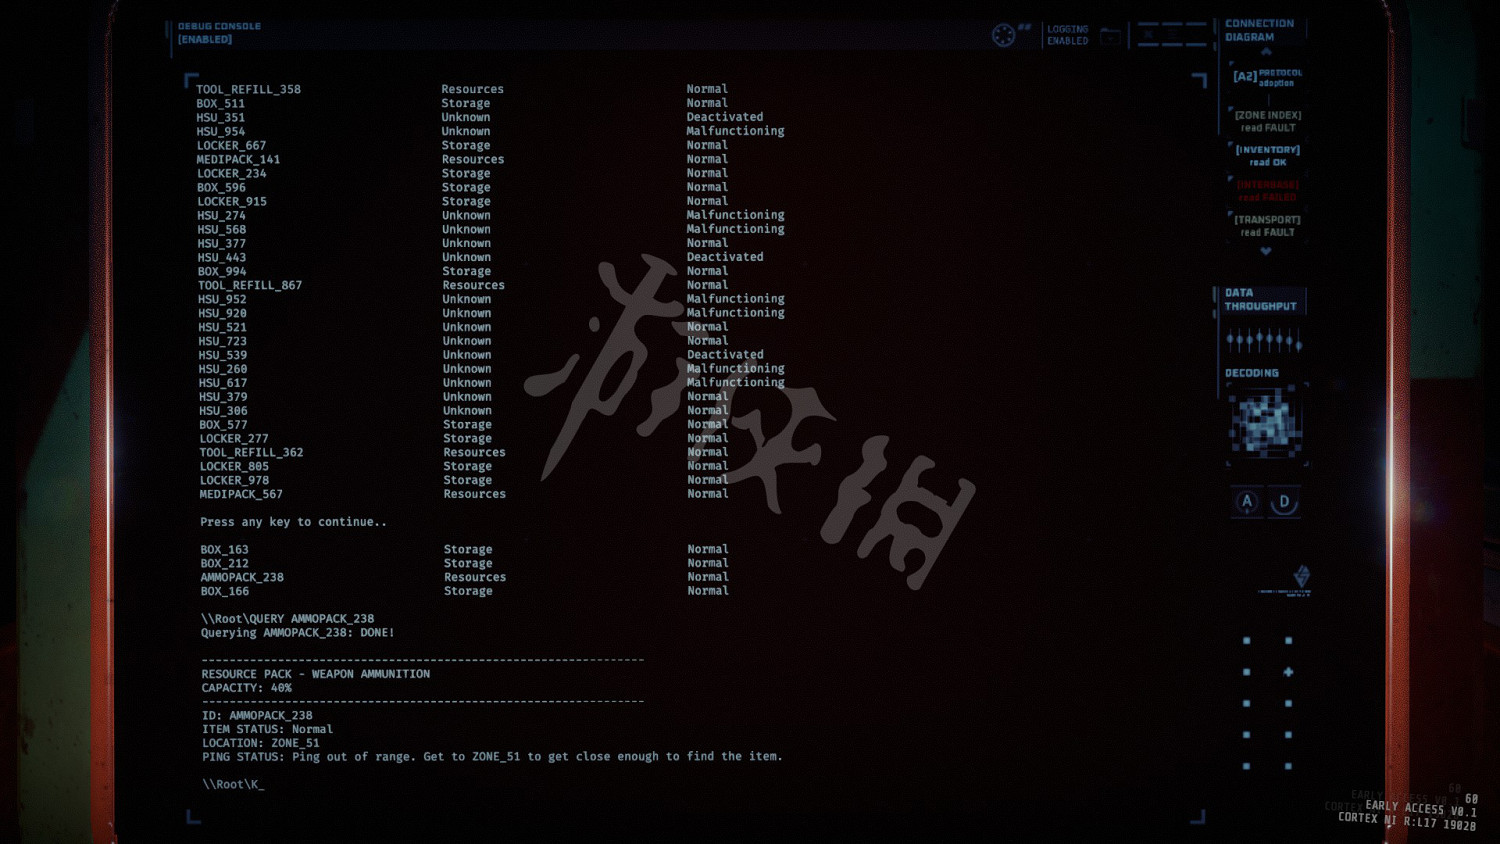Expand Connection Diagram with the down chevron
1500x844 pixels.
tap(1266, 252)
